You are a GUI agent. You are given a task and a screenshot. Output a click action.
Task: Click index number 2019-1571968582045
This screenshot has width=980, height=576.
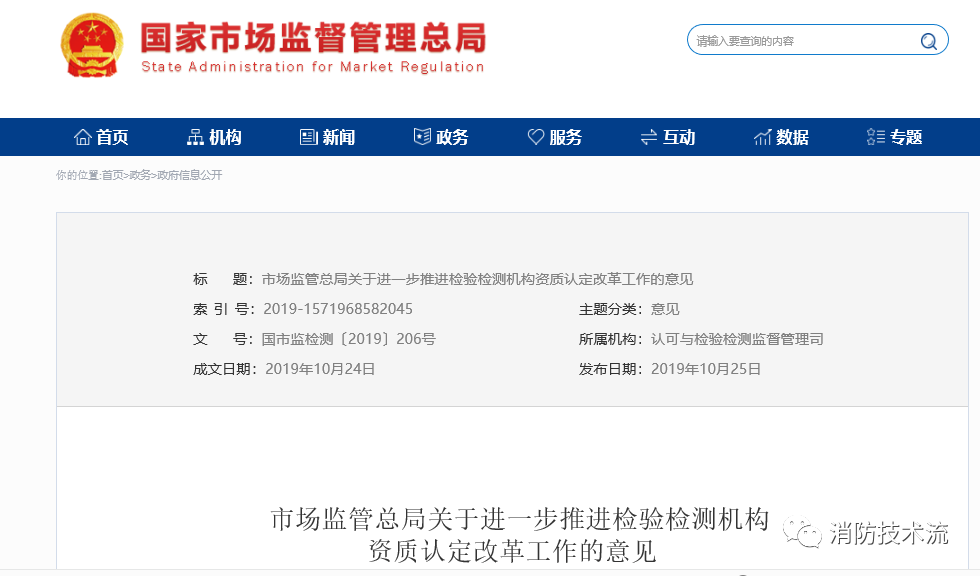point(337,309)
